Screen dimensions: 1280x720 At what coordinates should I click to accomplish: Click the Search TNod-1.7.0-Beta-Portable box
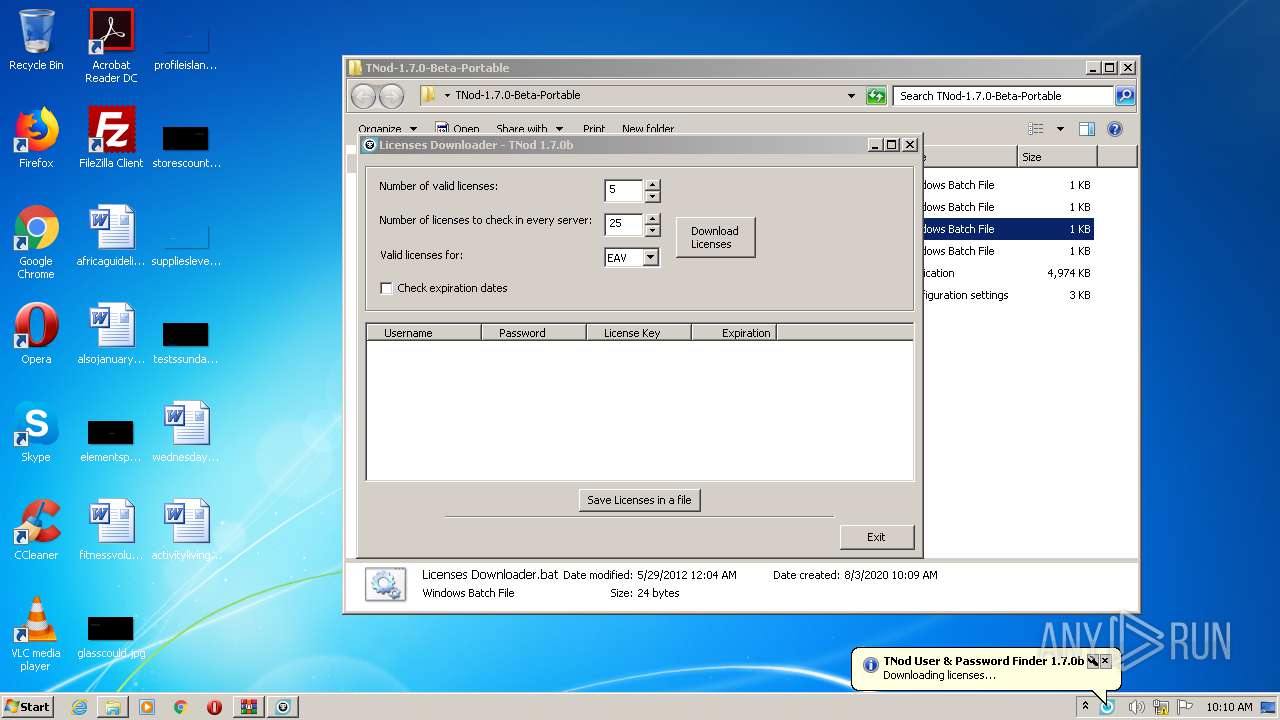(1003, 96)
